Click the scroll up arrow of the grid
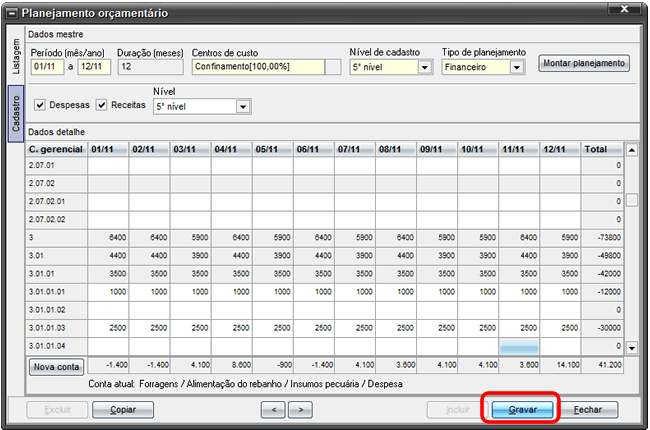This screenshot has height=430, width=650. pos(631,150)
